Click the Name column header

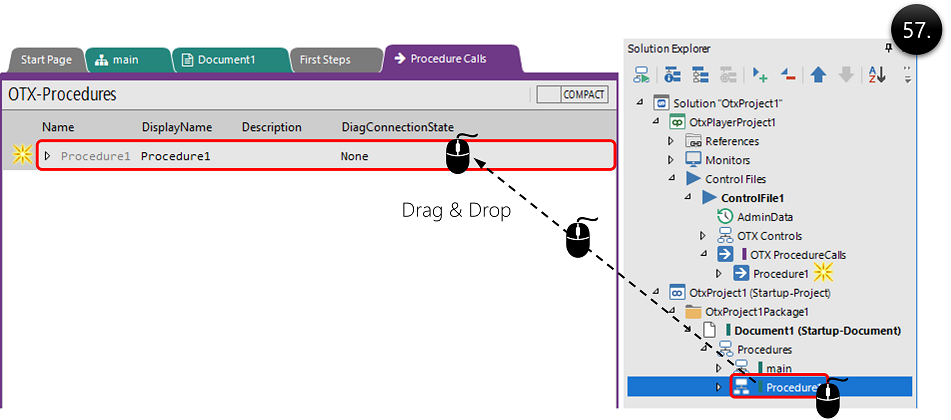tap(58, 127)
